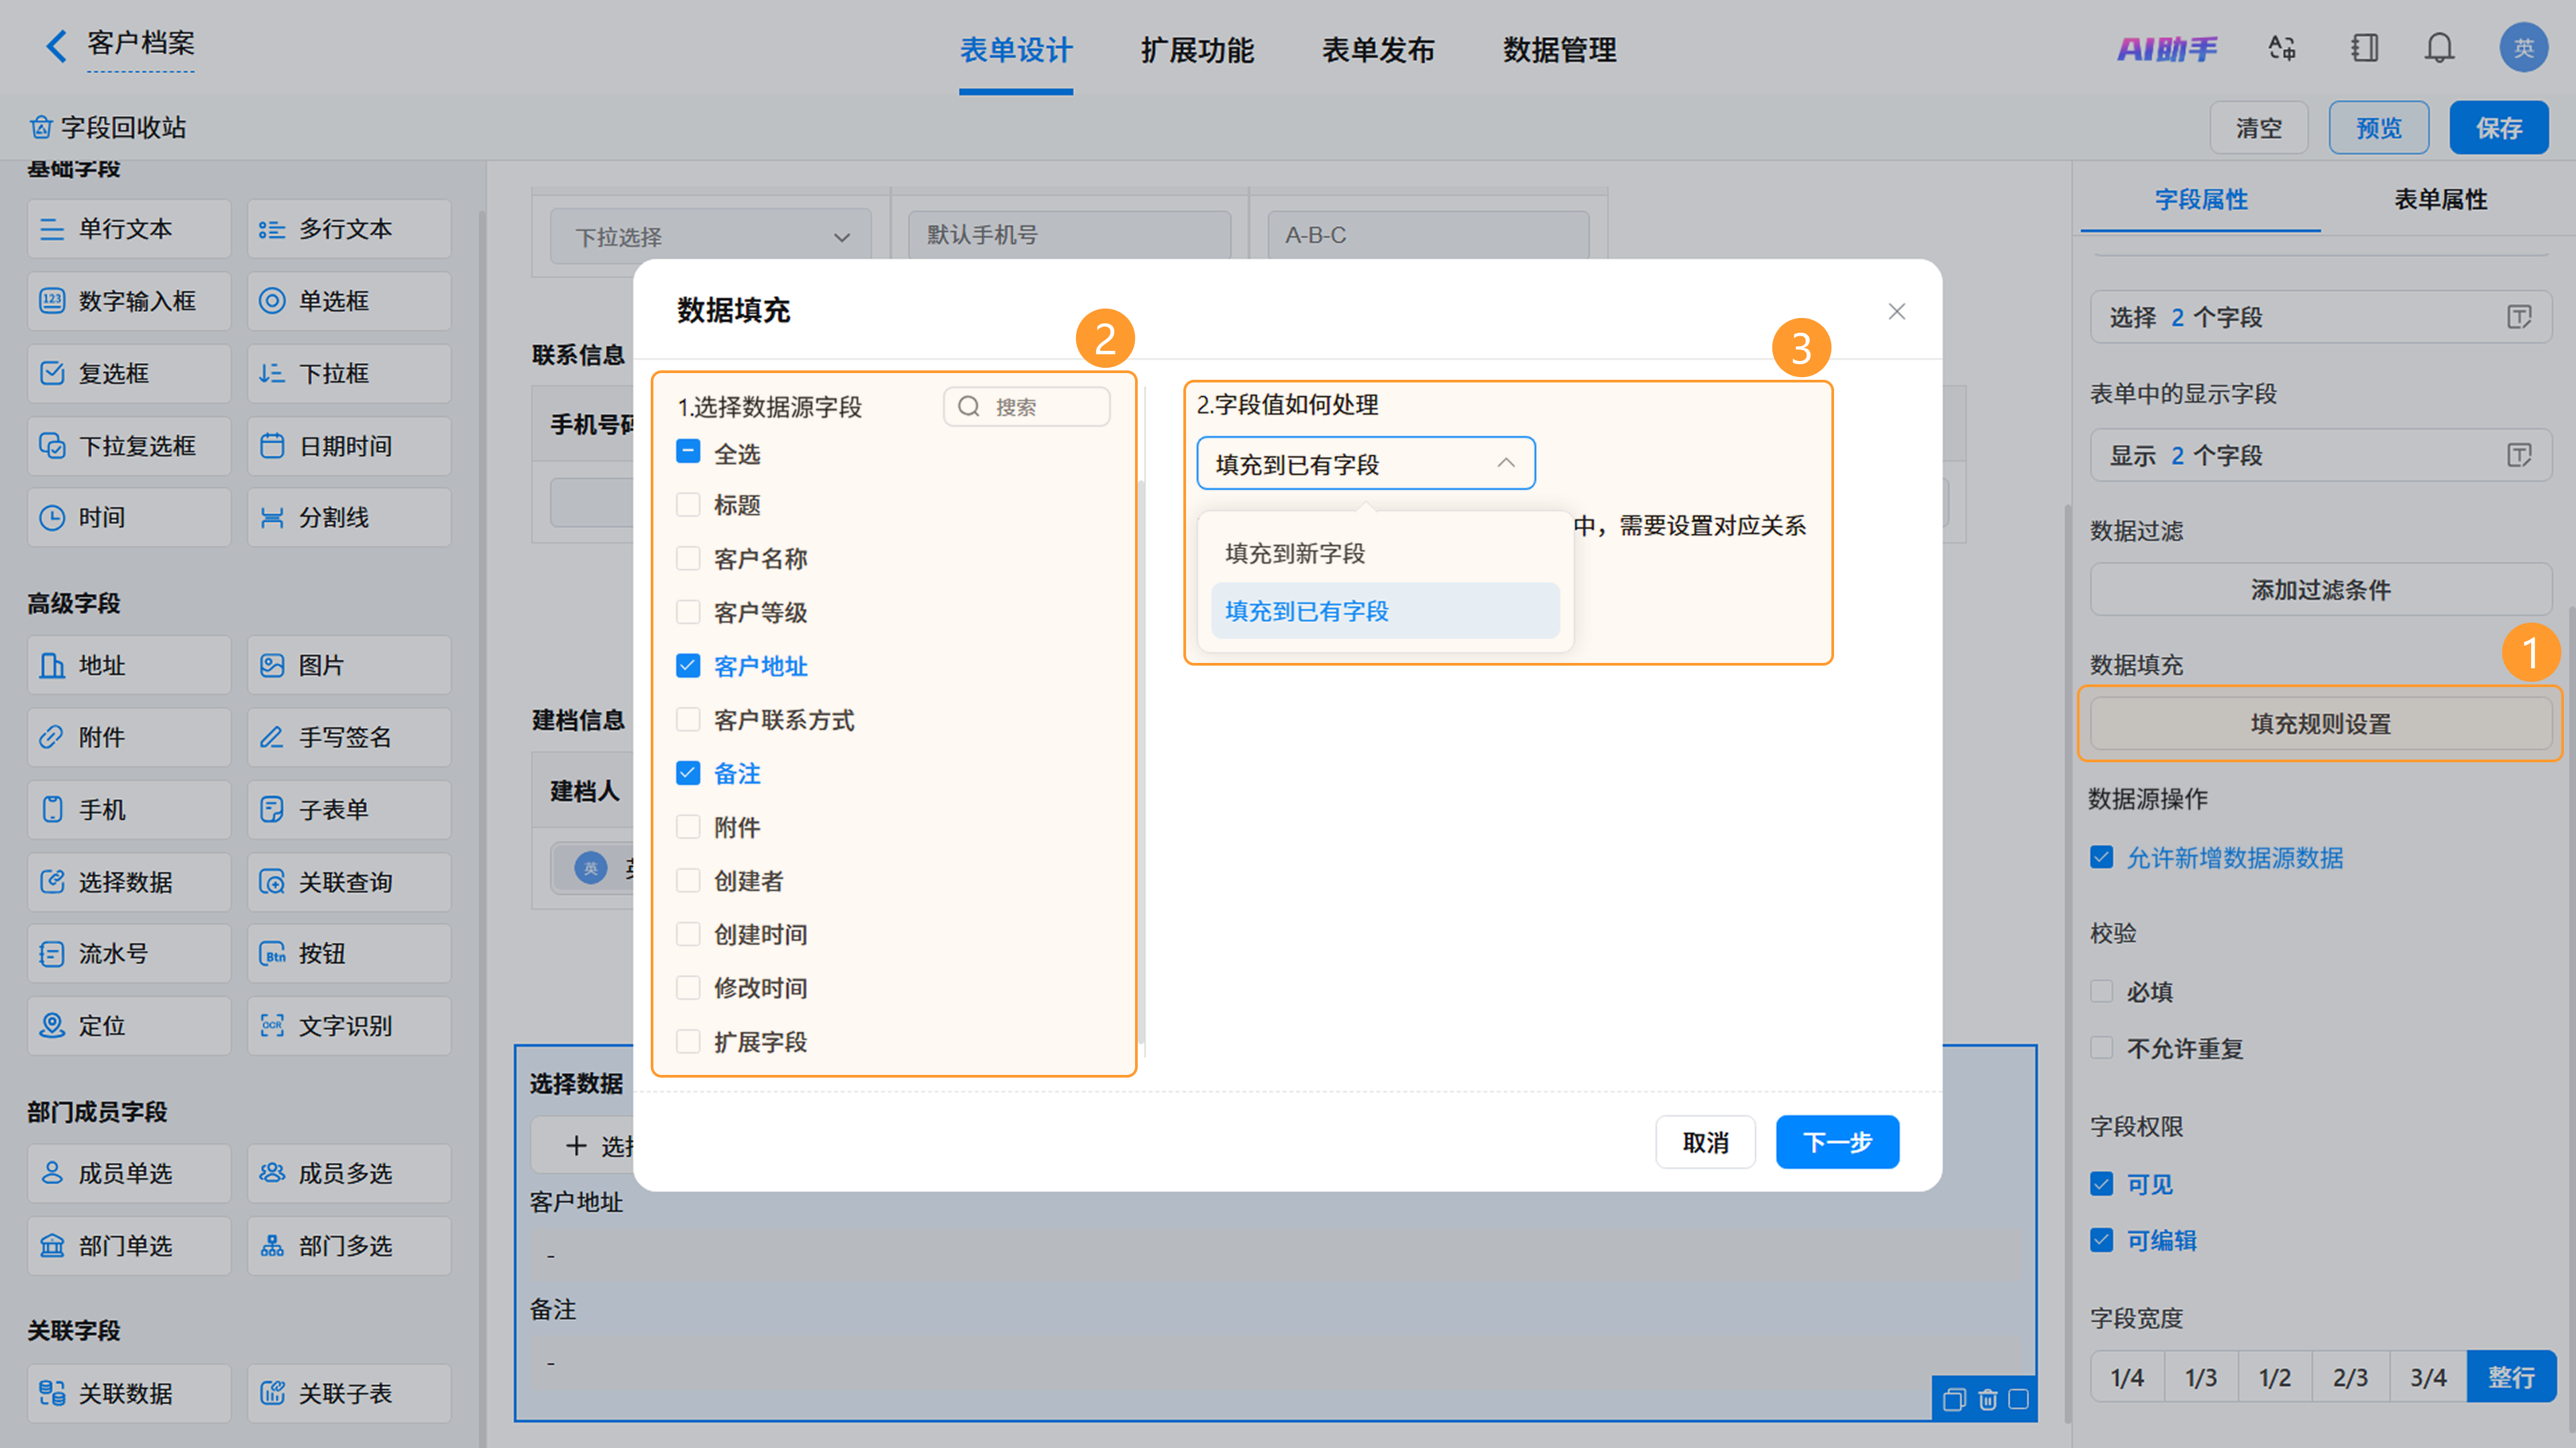Check the 扩展字段 checkbox
Image resolution: width=2576 pixels, height=1448 pixels.
tap(688, 1042)
